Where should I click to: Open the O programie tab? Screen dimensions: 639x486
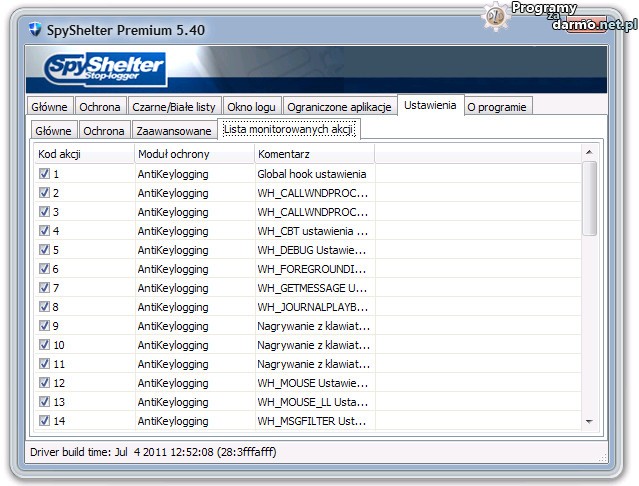click(498, 106)
